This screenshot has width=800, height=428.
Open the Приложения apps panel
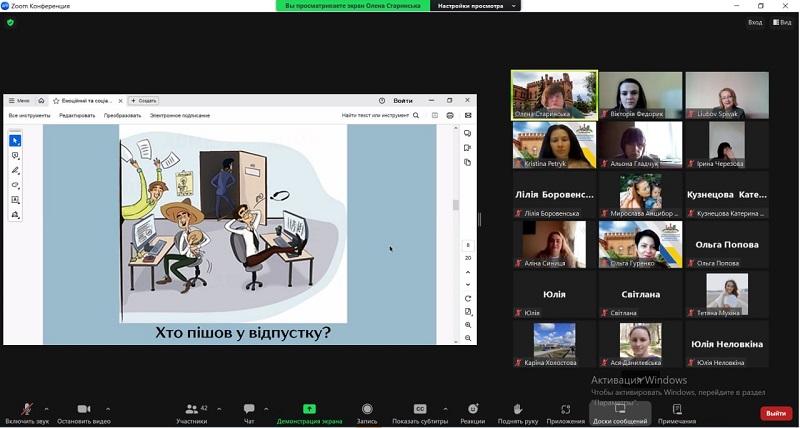565,410
